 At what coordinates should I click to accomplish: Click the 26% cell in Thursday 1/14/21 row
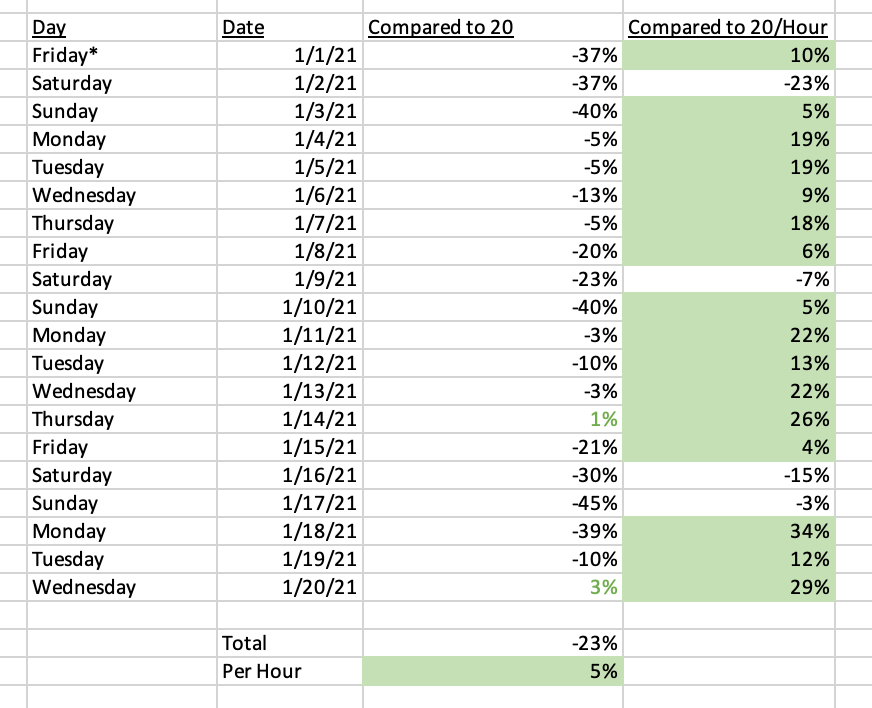[729, 419]
